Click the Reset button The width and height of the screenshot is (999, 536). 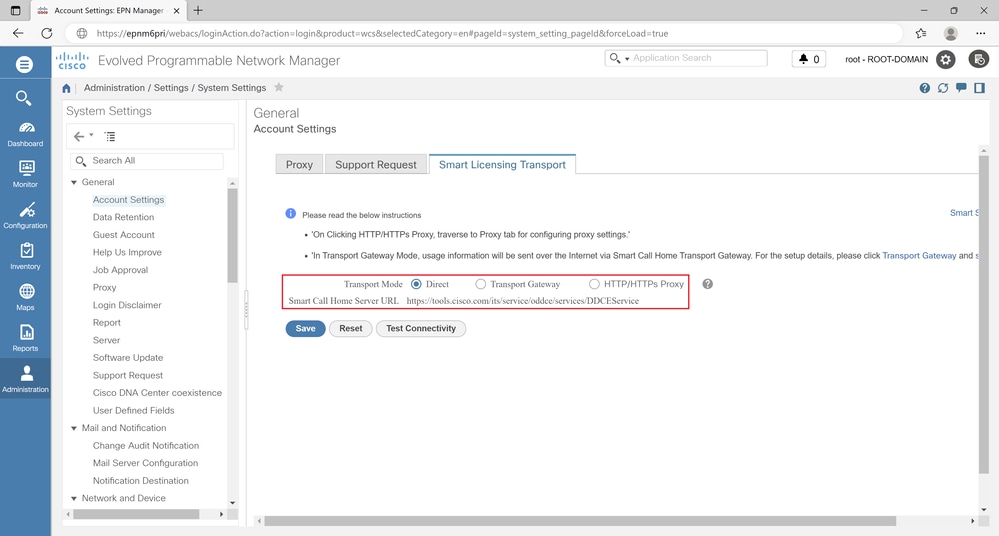[x=350, y=328]
